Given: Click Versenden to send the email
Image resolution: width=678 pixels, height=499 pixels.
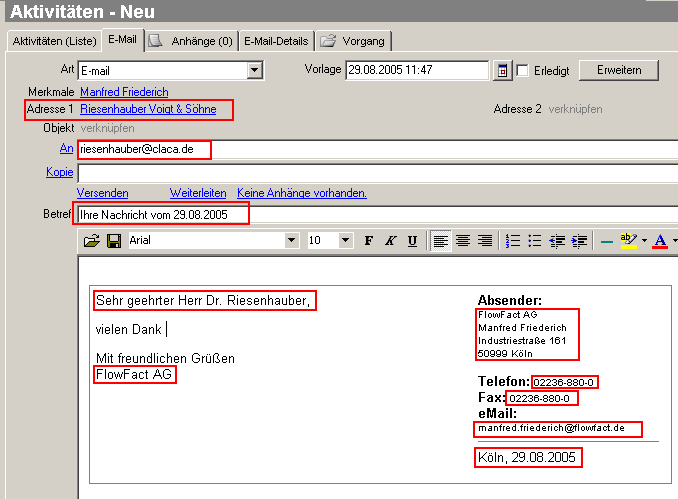Looking at the screenshot, I should click(x=102, y=193).
